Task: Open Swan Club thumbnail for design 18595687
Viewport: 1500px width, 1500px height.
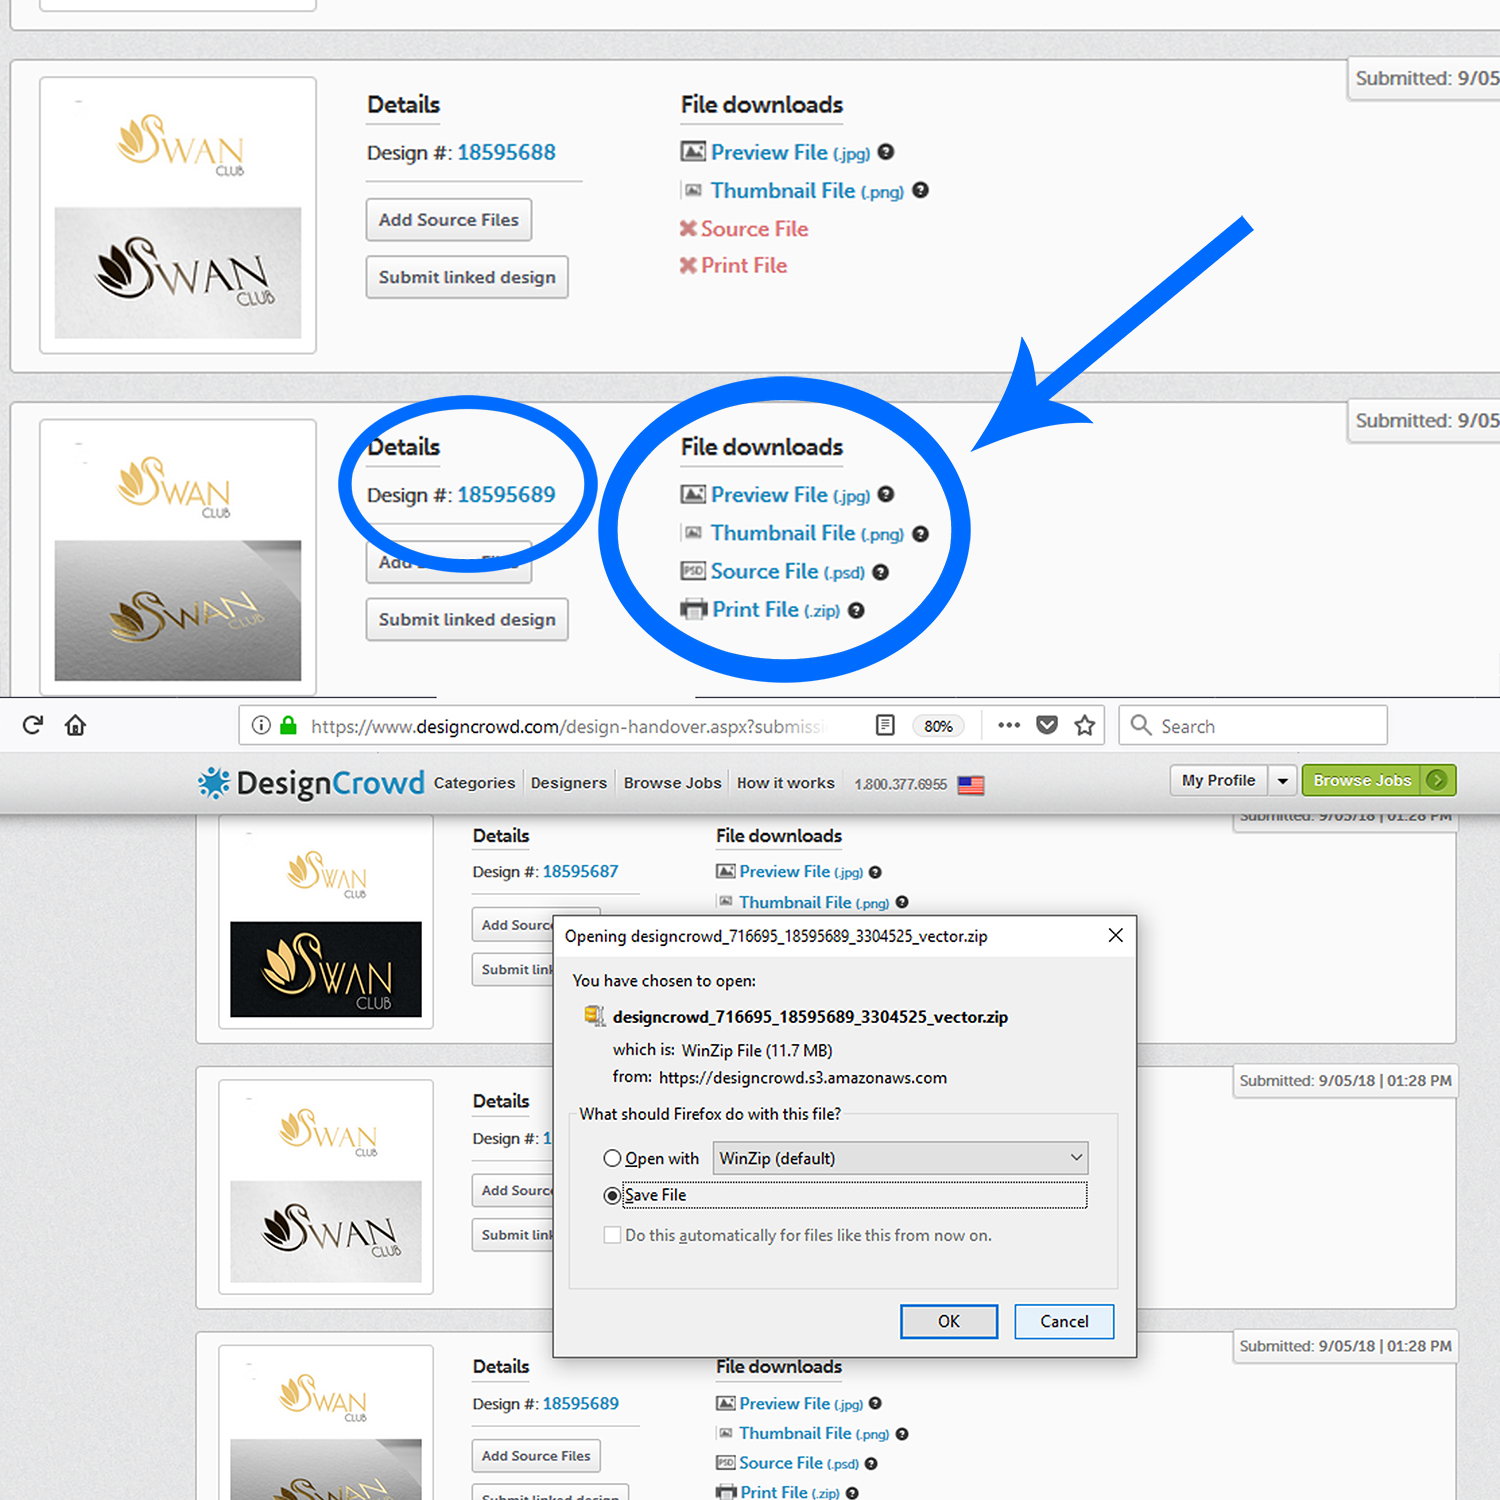Action: [x=326, y=922]
